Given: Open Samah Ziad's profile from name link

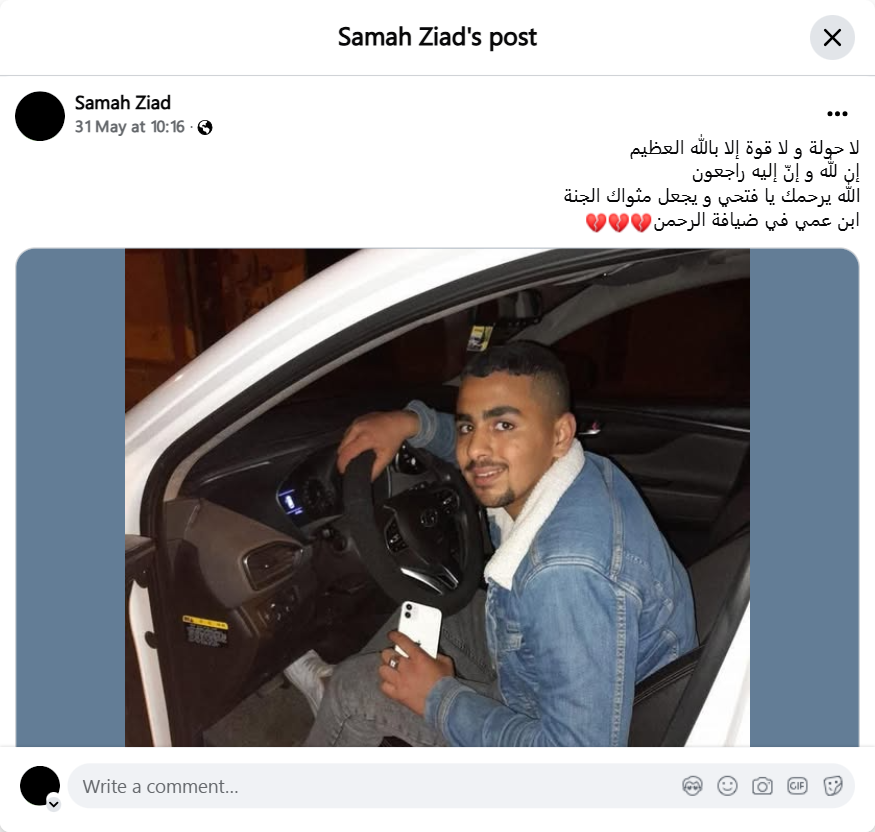Looking at the screenshot, I should pos(123,103).
